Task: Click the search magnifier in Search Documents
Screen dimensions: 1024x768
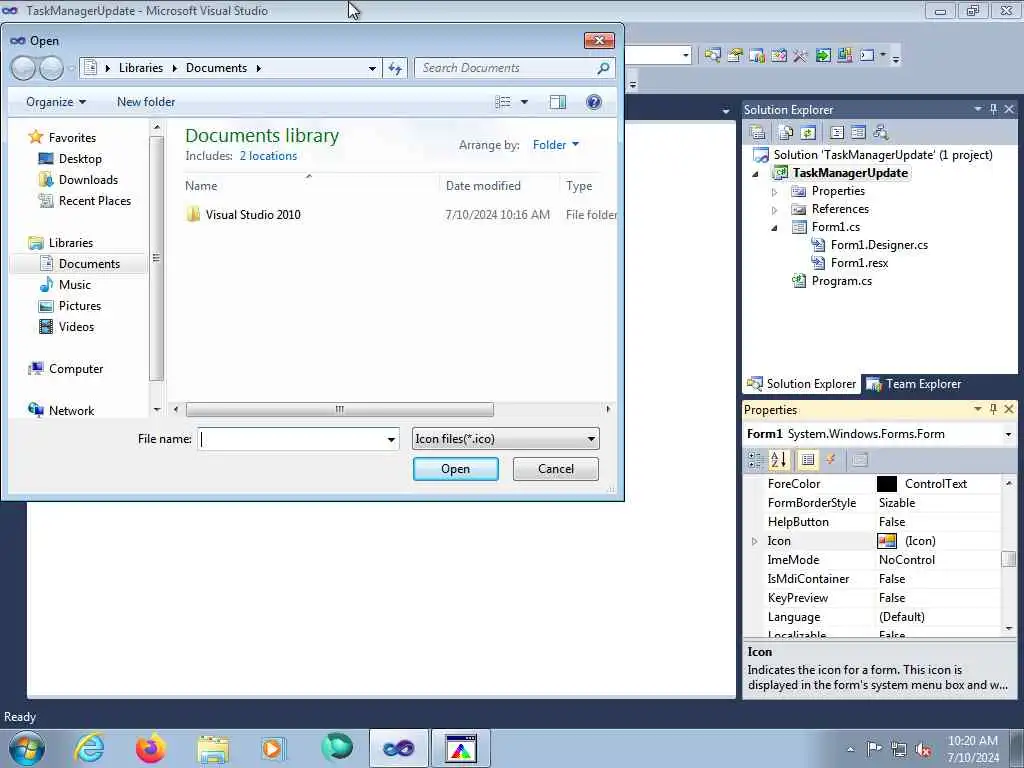Action: pos(603,68)
